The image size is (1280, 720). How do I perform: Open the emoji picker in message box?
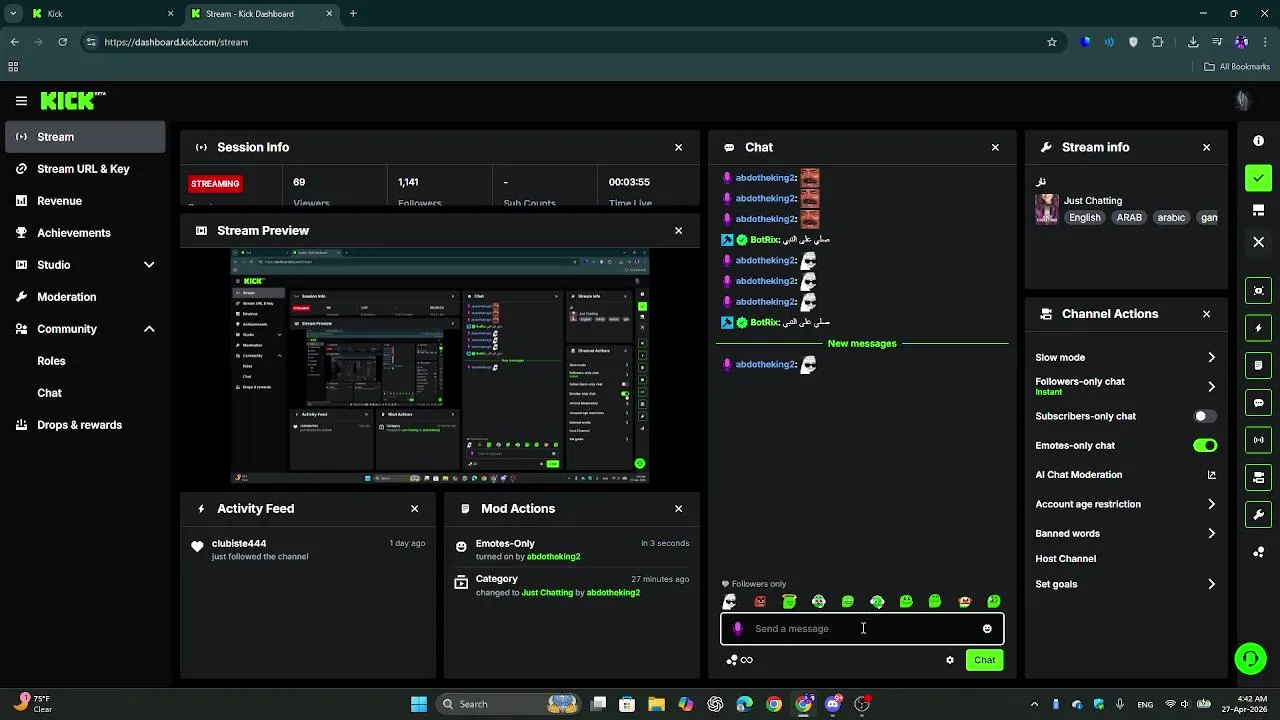[987, 629]
